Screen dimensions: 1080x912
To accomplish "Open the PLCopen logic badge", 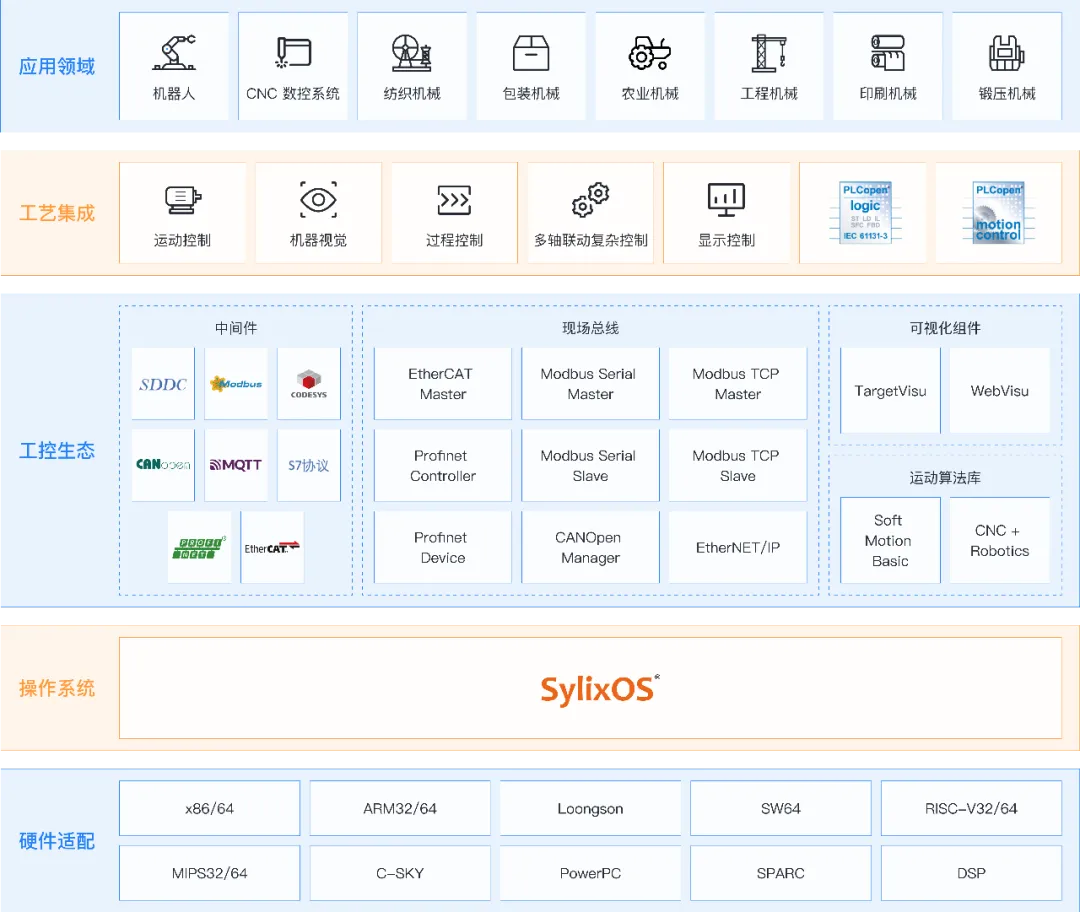I will pos(864,213).
